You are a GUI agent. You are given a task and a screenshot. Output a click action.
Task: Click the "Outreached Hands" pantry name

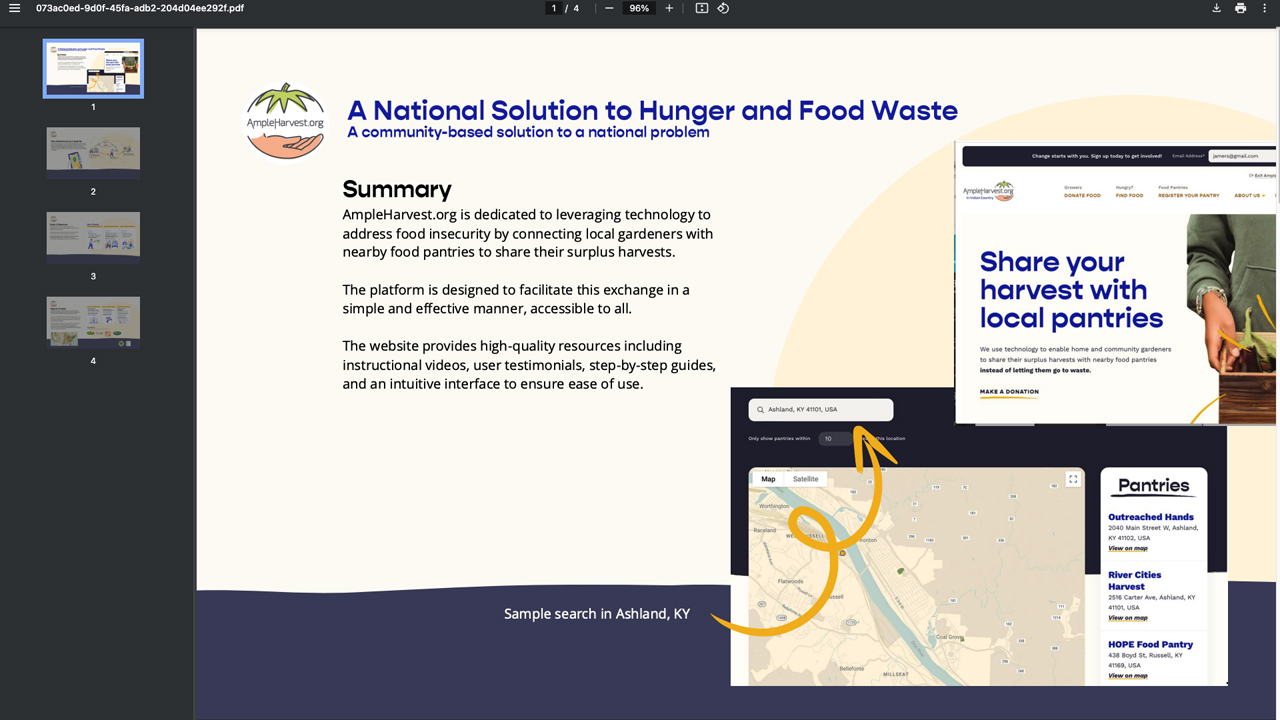[x=1151, y=517]
